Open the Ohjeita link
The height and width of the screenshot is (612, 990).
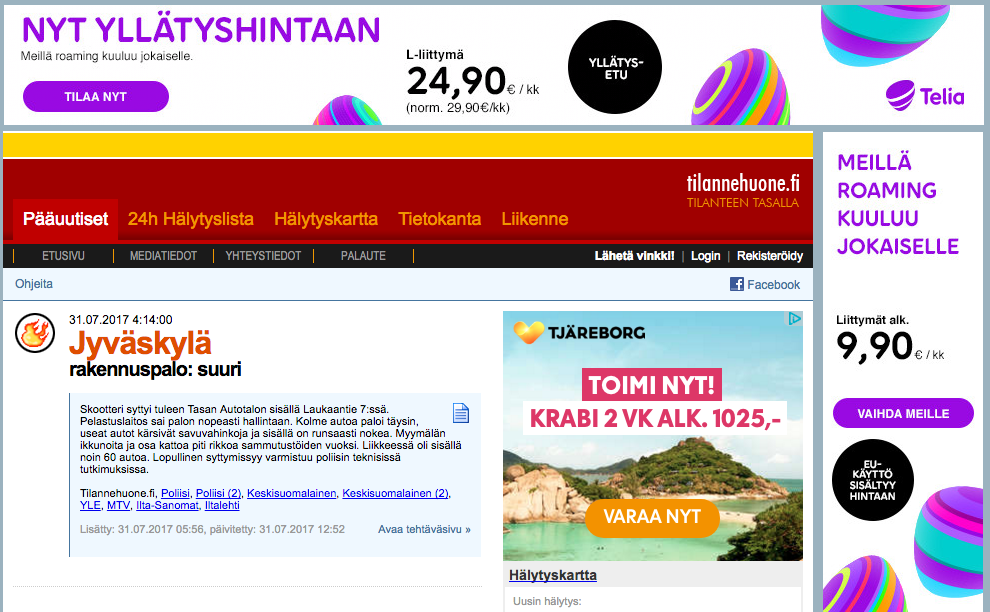[34, 284]
